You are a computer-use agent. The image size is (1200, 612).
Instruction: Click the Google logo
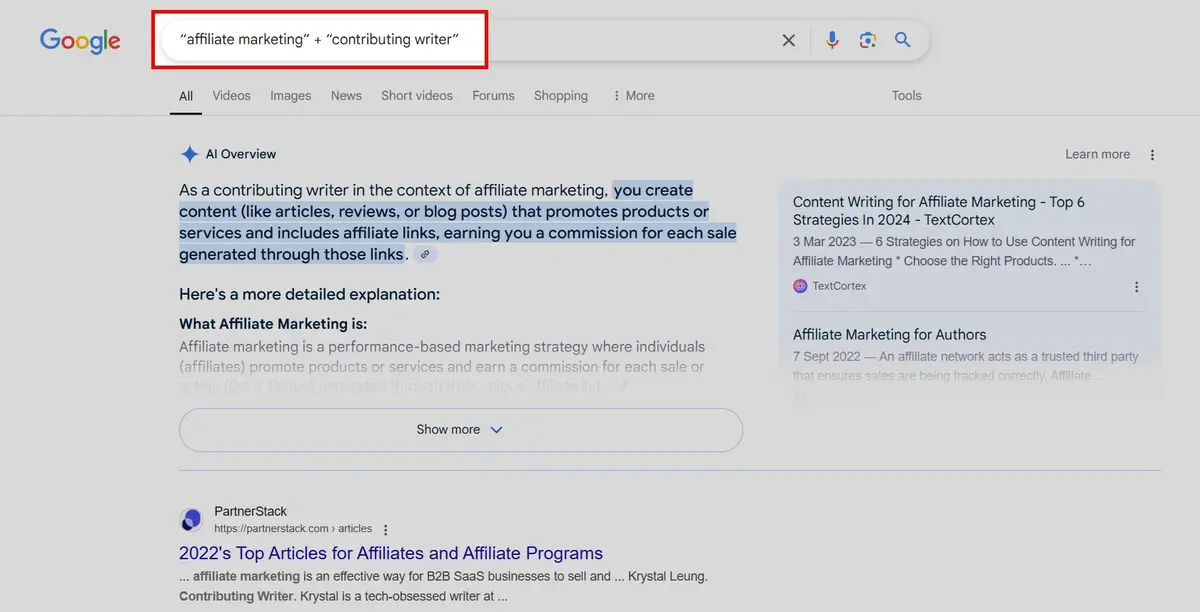tap(80, 40)
